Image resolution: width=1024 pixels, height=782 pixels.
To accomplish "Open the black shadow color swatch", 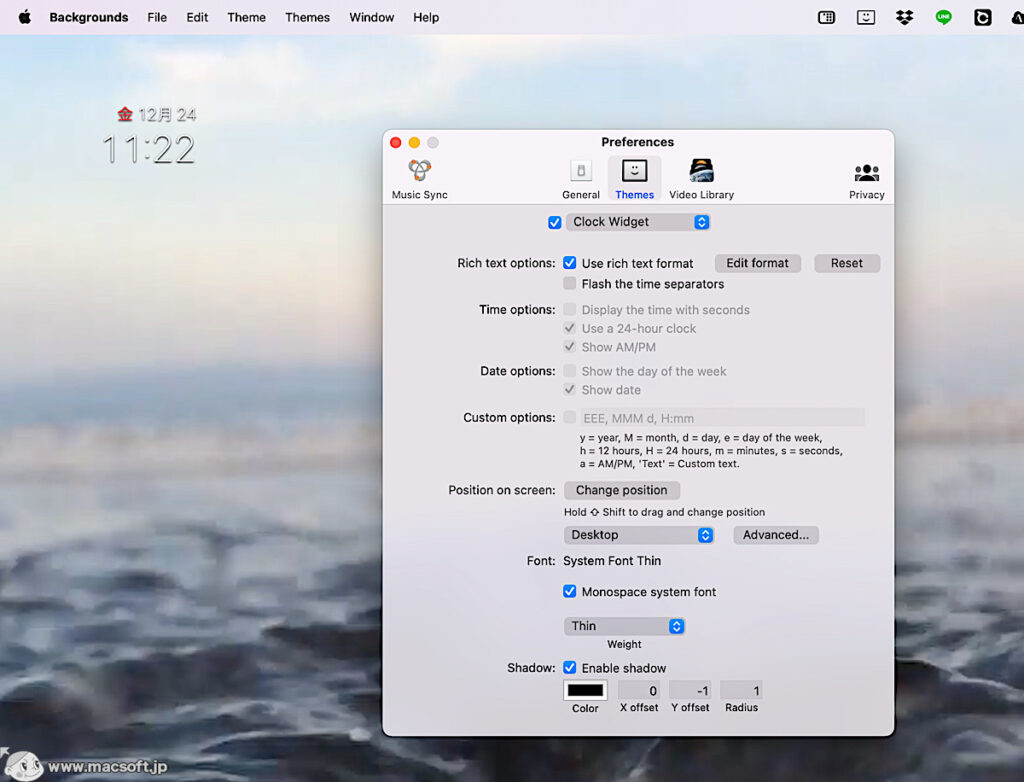I will [x=585, y=691].
